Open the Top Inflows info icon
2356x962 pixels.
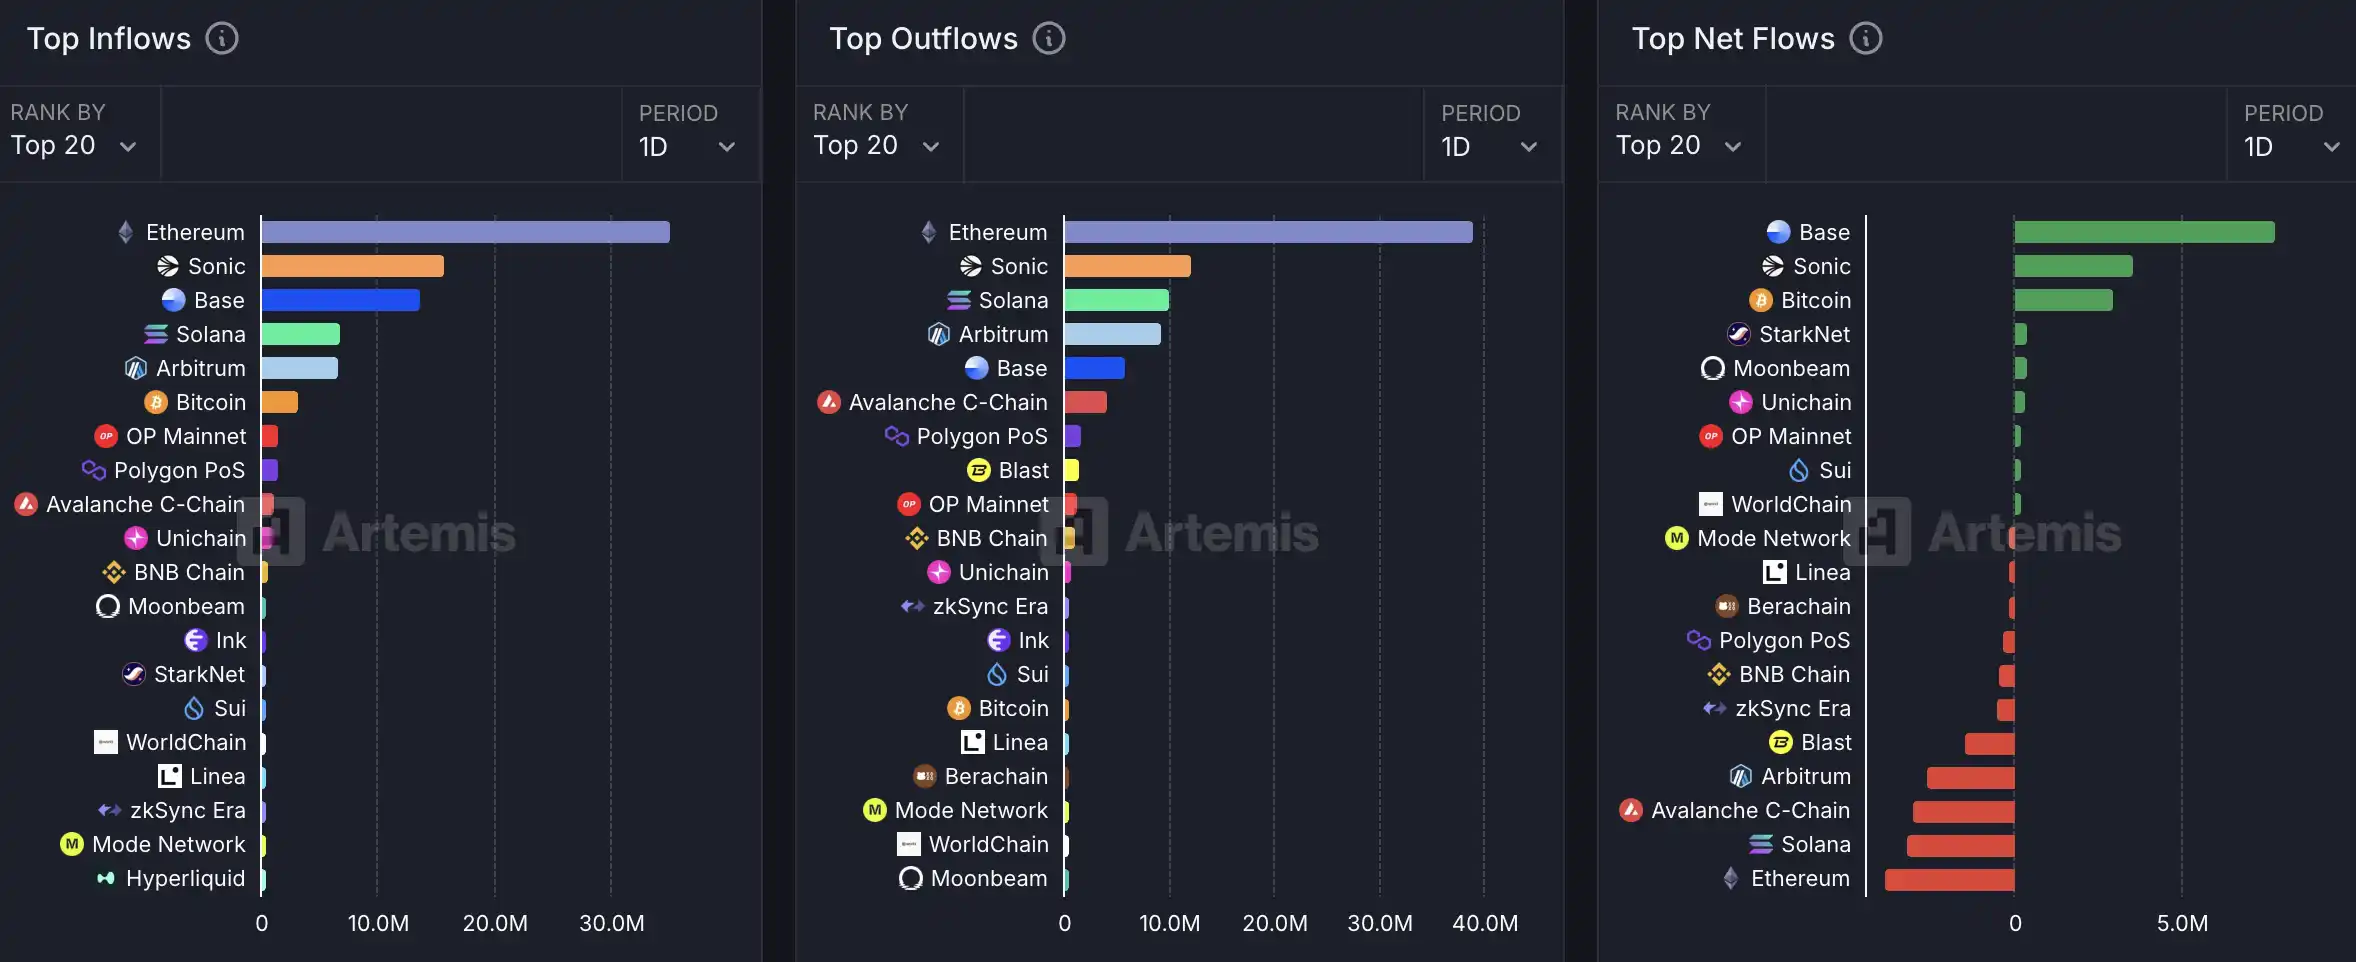(x=222, y=39)
